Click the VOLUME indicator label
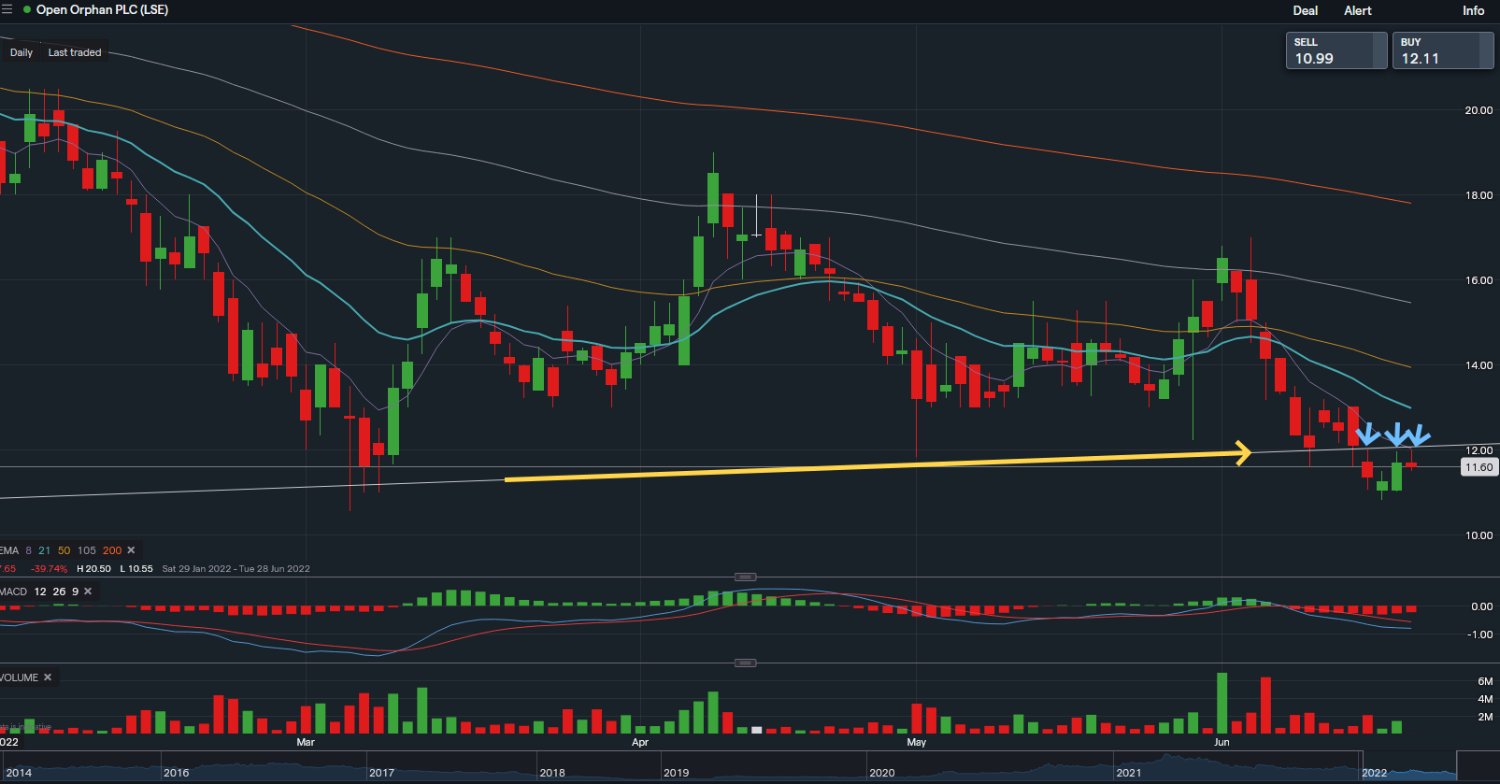The image size is (1500, 784). tap(19, 677)
